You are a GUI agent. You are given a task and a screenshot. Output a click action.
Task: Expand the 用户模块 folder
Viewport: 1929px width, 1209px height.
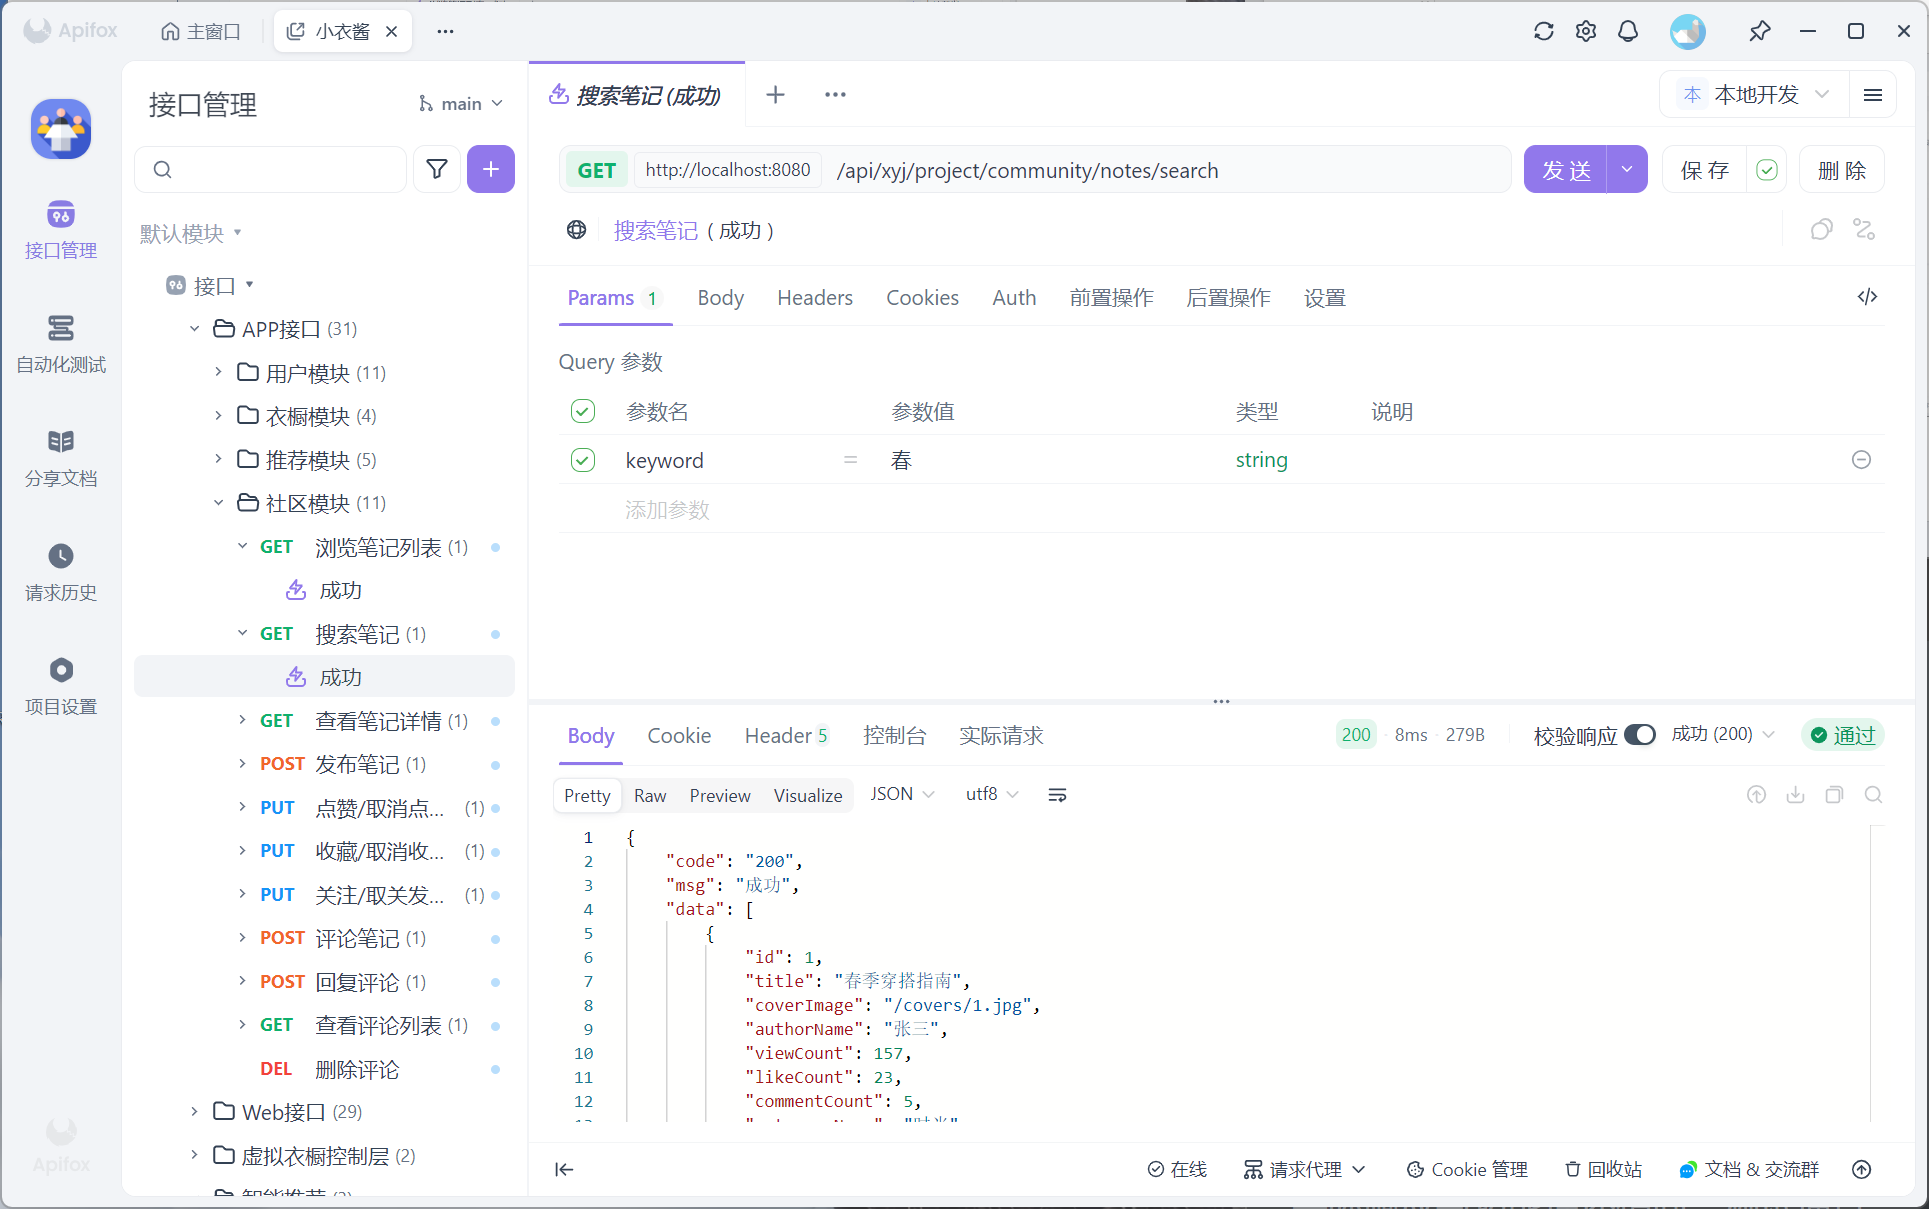(x=218, y=372)
